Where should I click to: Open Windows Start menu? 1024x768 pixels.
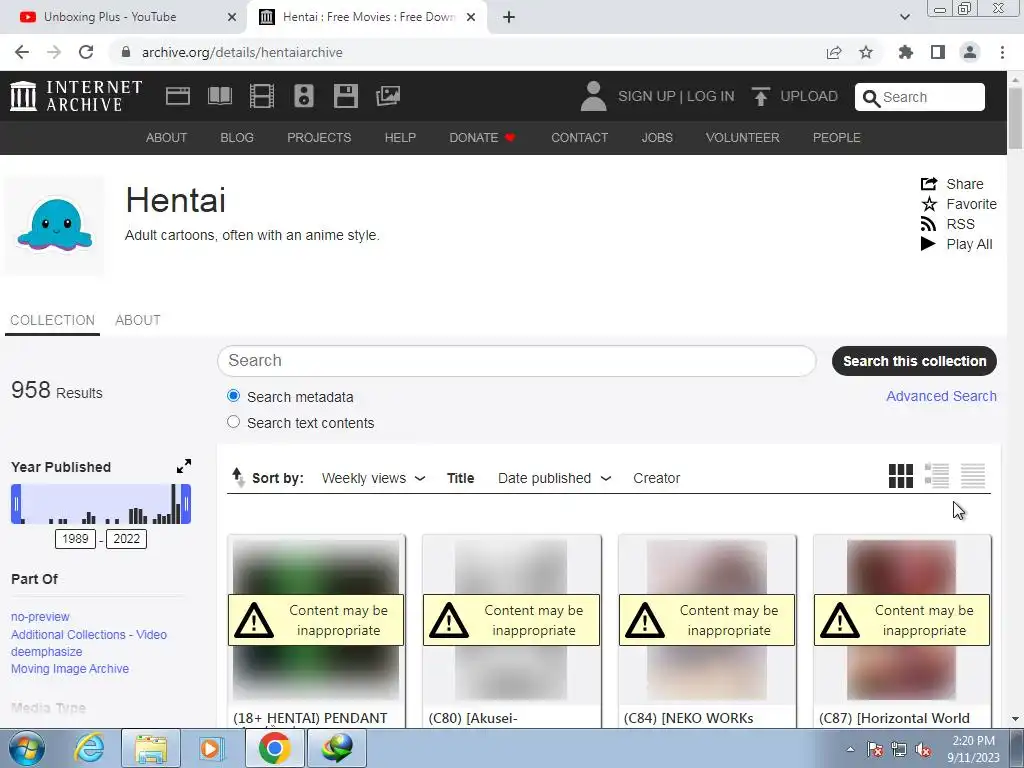pos(27,748)
